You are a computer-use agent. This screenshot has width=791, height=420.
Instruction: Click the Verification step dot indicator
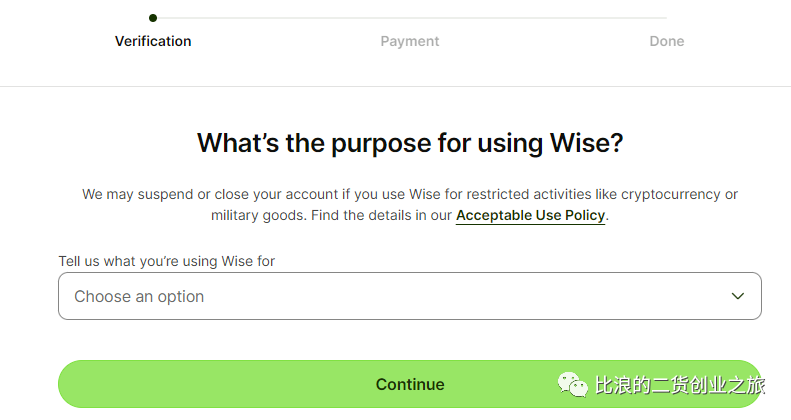pos(153,18)
